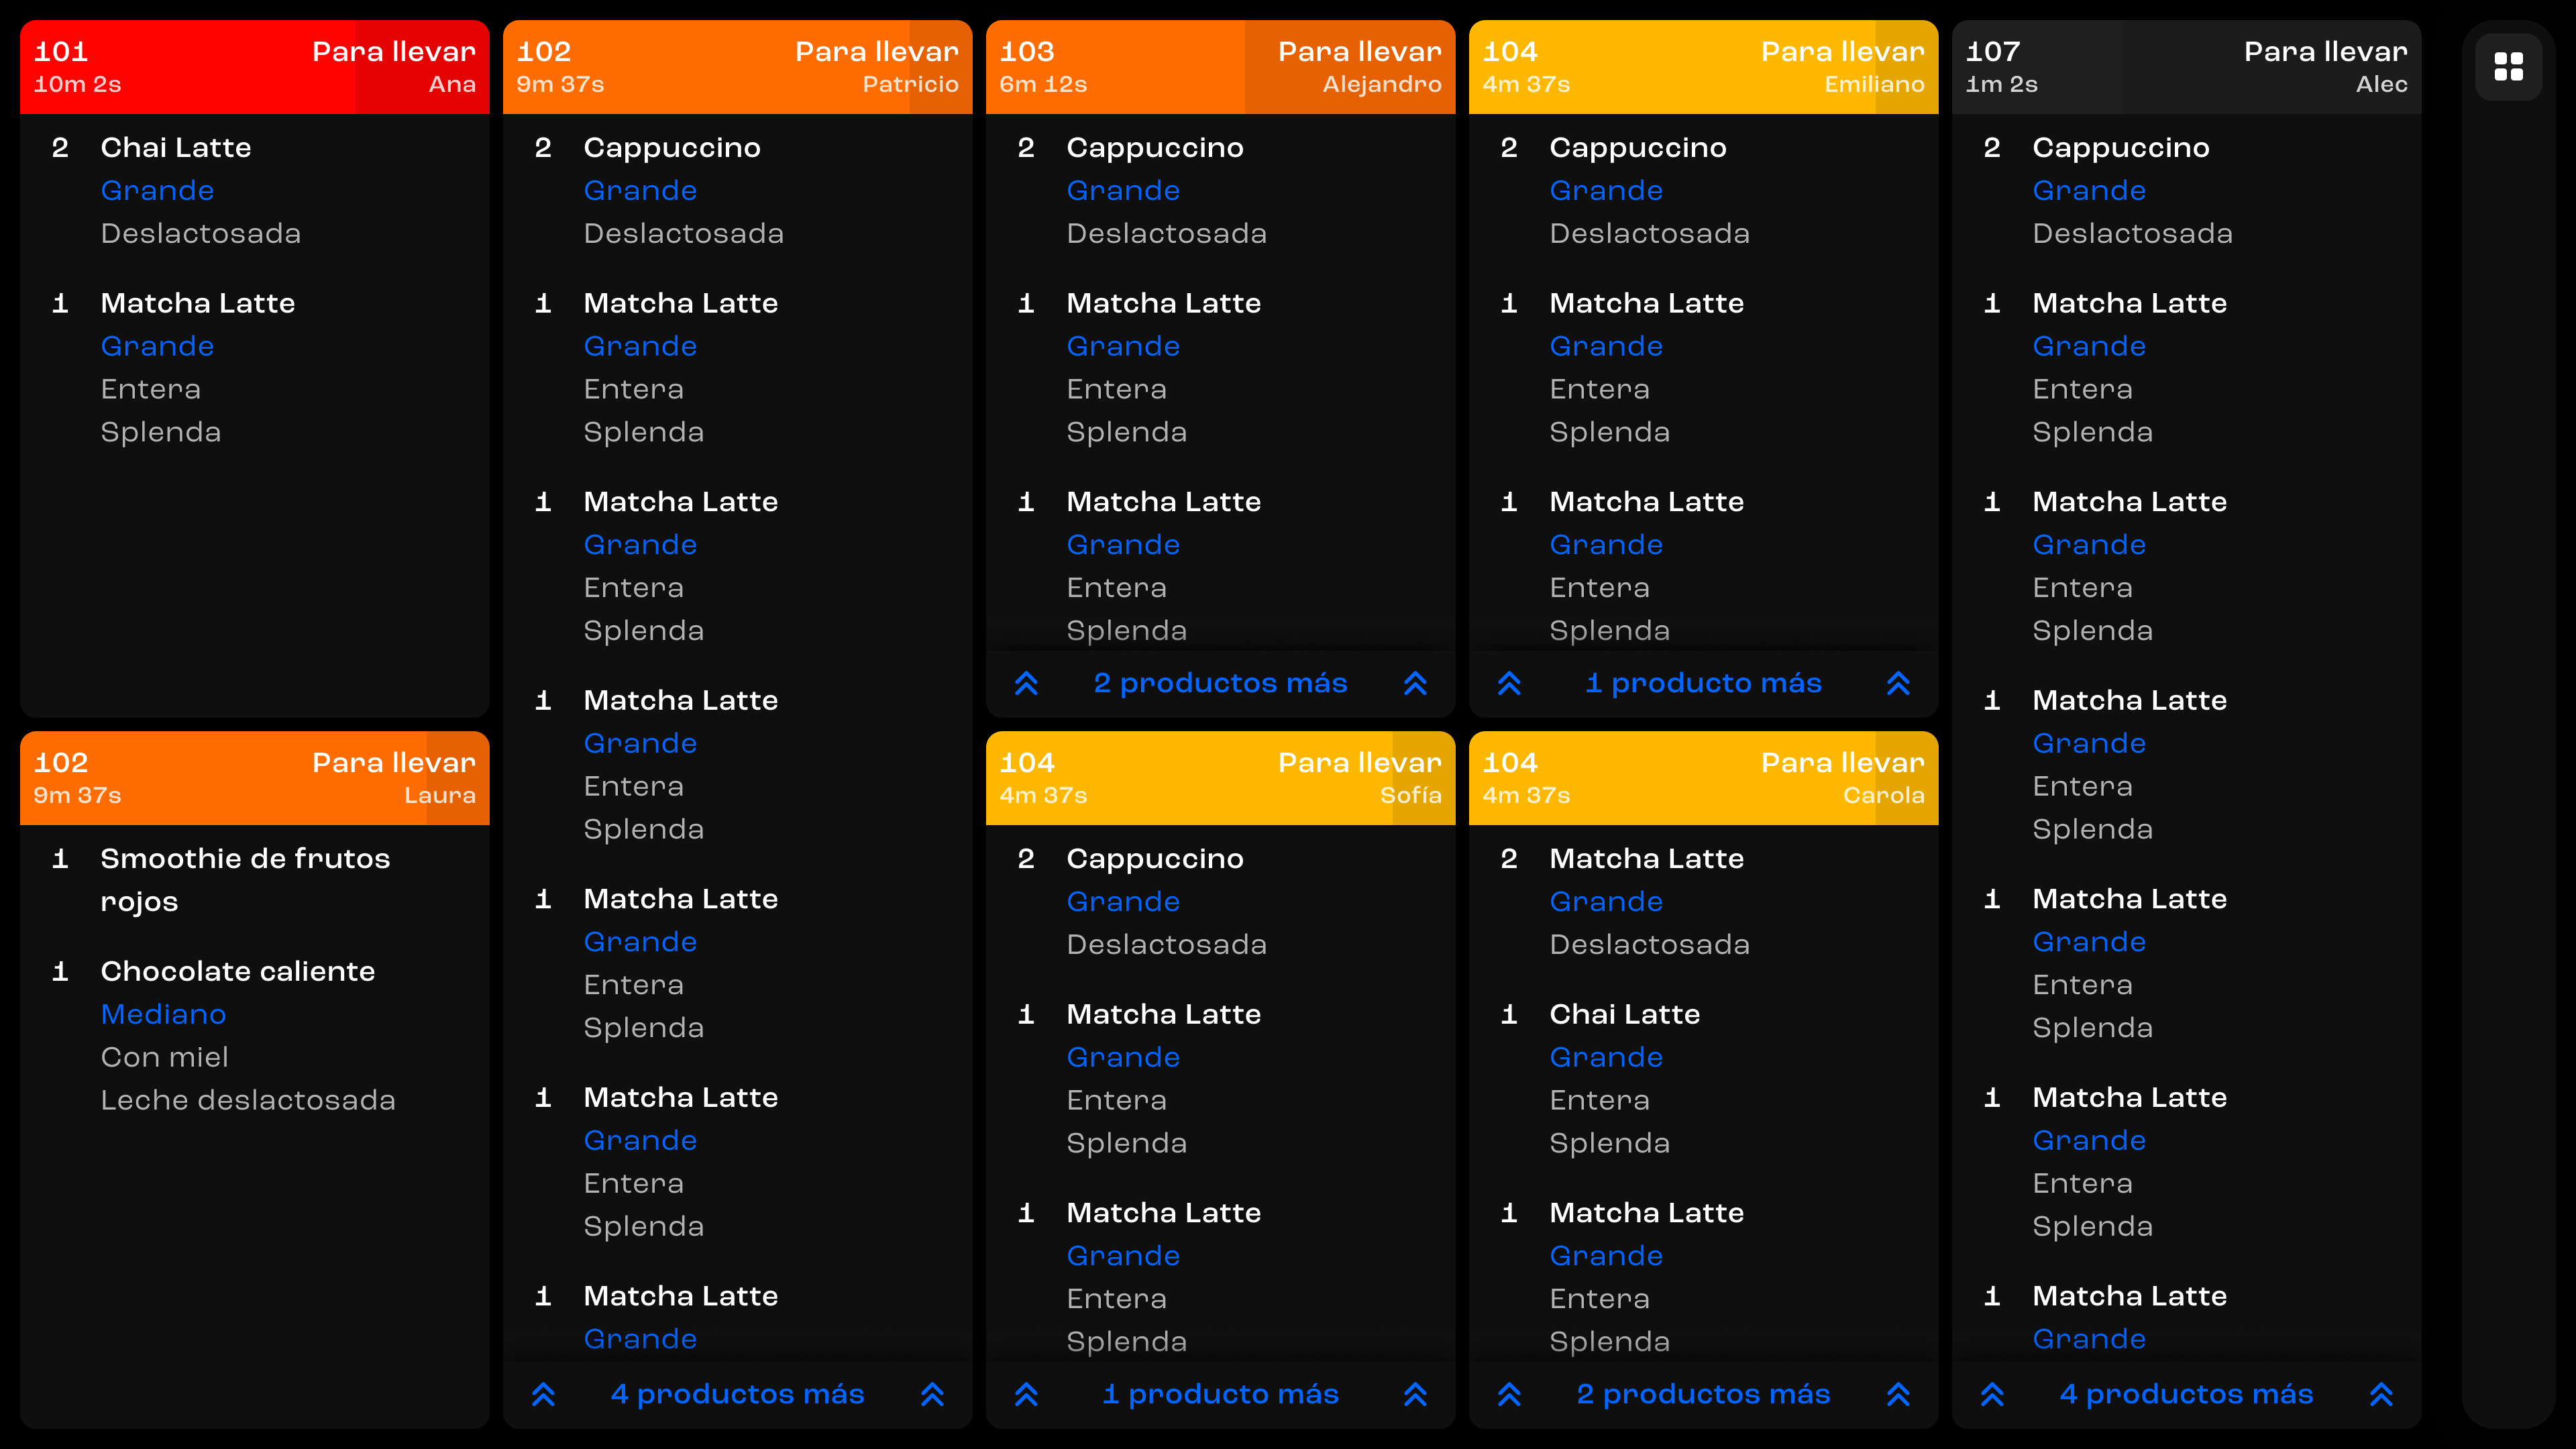Expand 4 productos más on order 107
Image resolution: width=2576 pixels, height=1449 pixels.
tap(2186, 1394)
